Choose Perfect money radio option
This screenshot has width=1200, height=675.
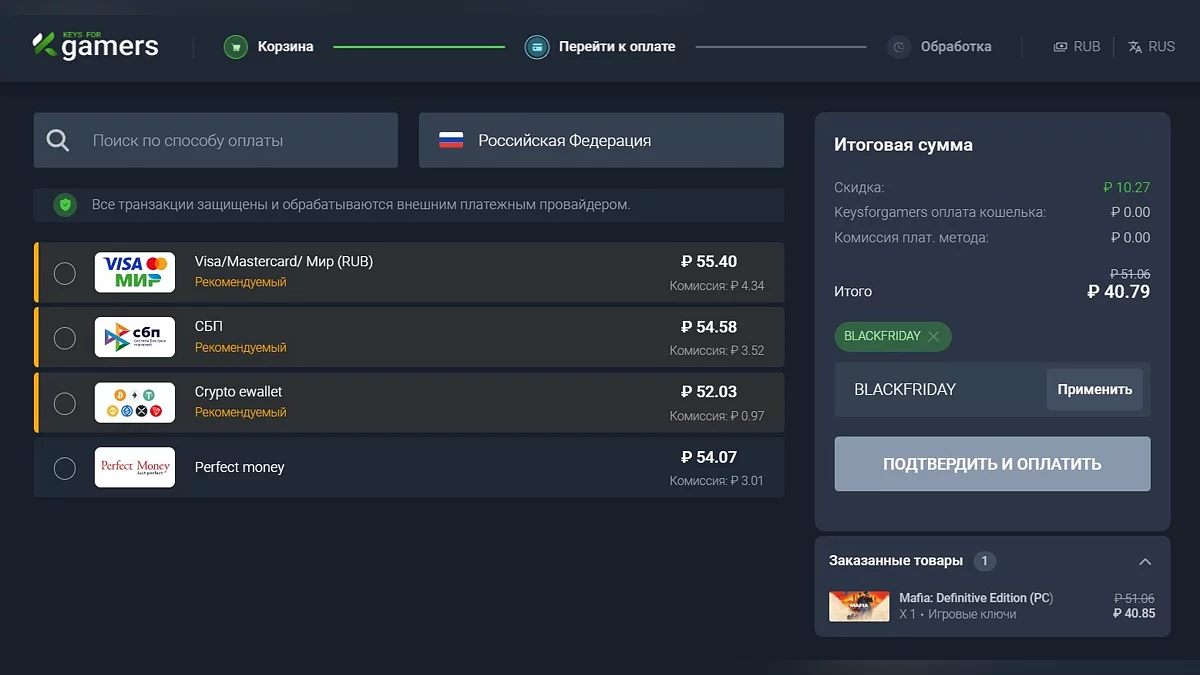click(64, 468)
